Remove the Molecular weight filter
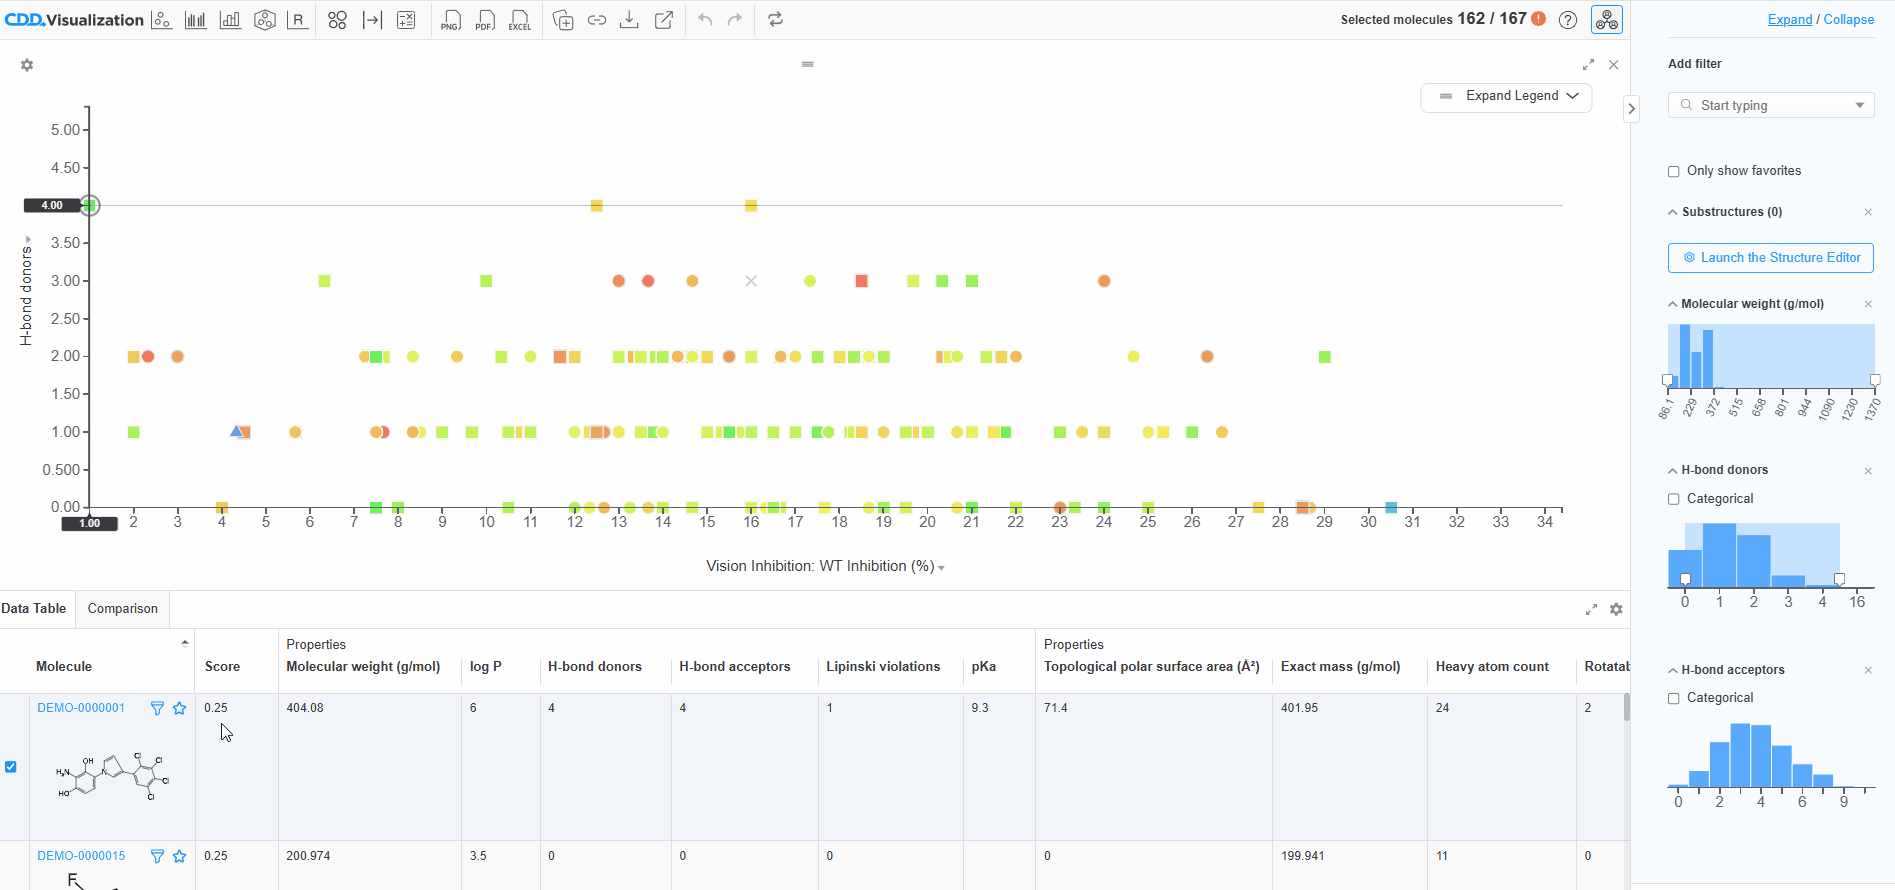 [1868, 304]
